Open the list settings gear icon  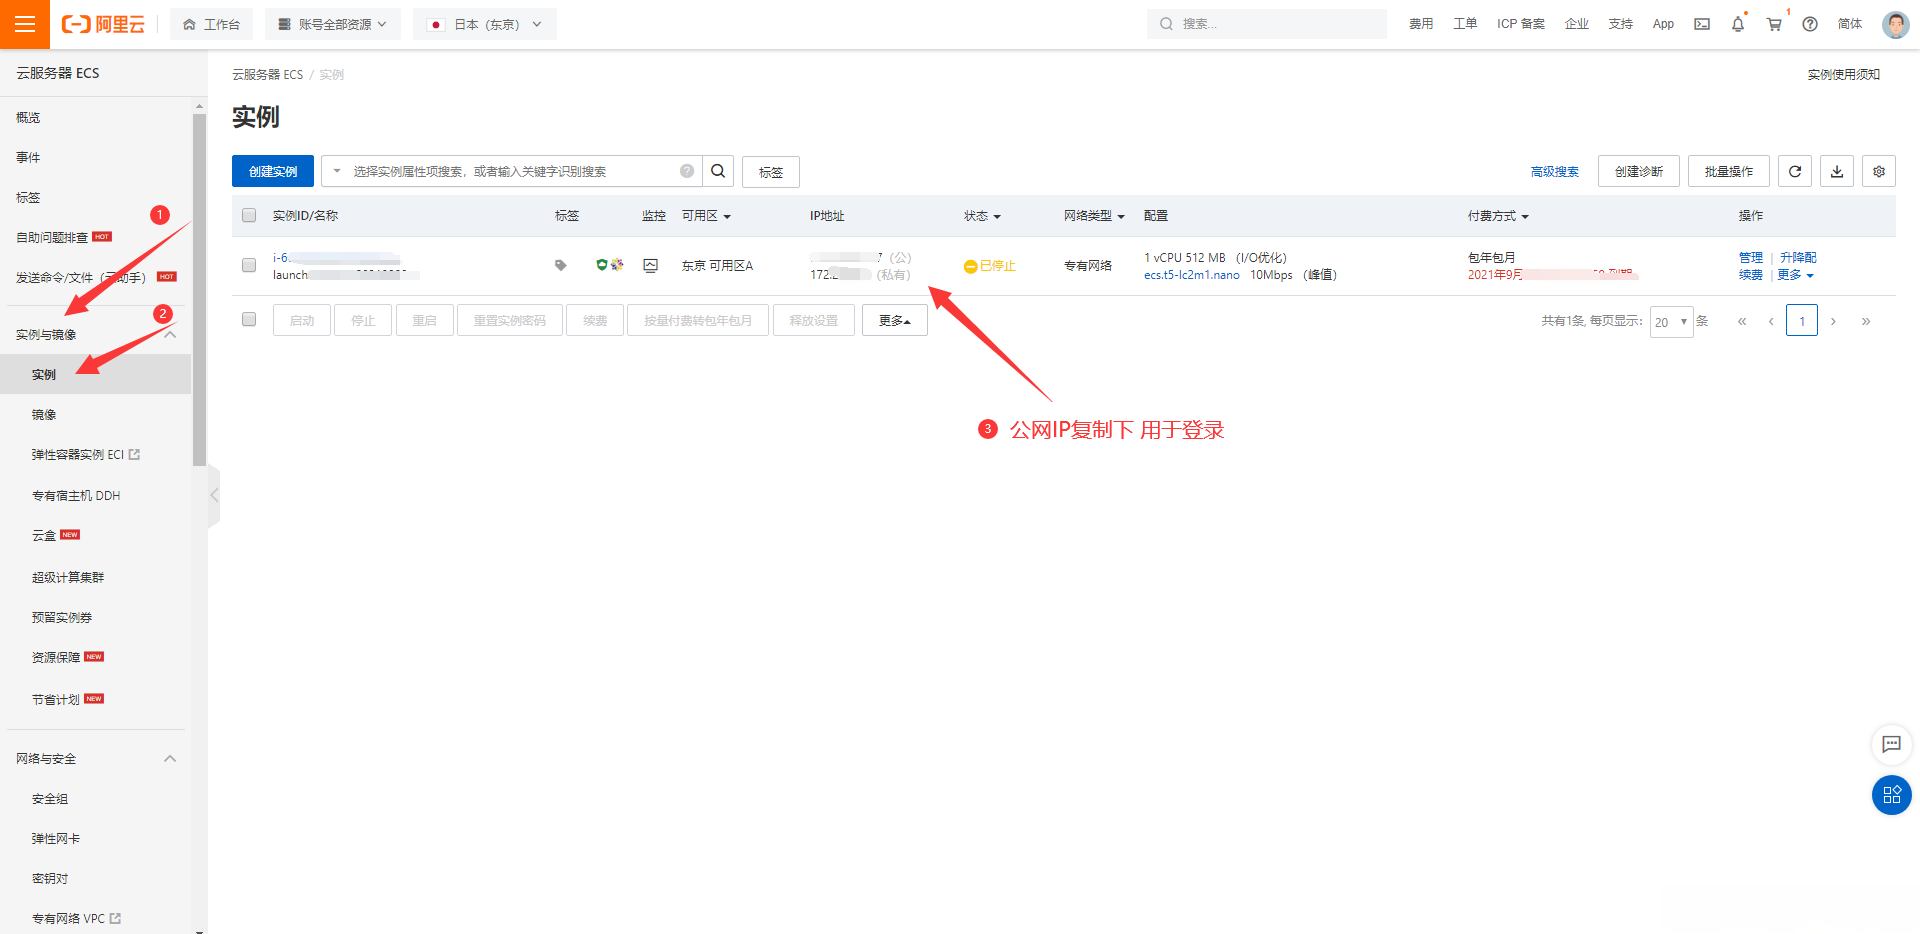tap(1879, 171)
